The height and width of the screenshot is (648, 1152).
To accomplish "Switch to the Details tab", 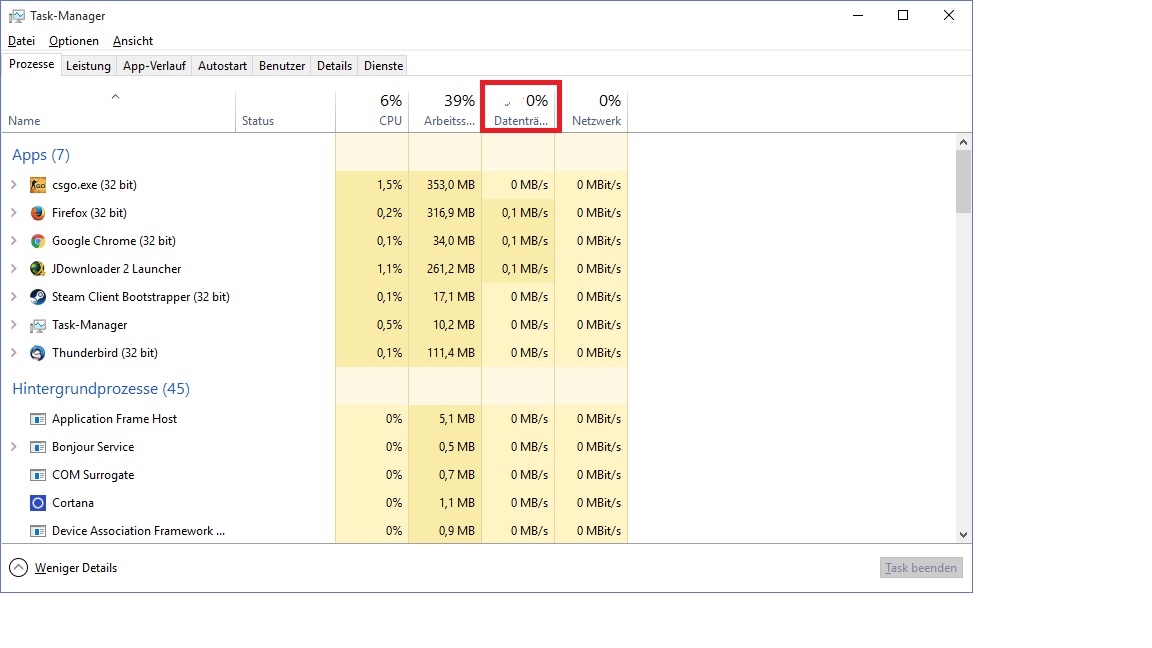I will pyautogui.click(x=334, y=66).
